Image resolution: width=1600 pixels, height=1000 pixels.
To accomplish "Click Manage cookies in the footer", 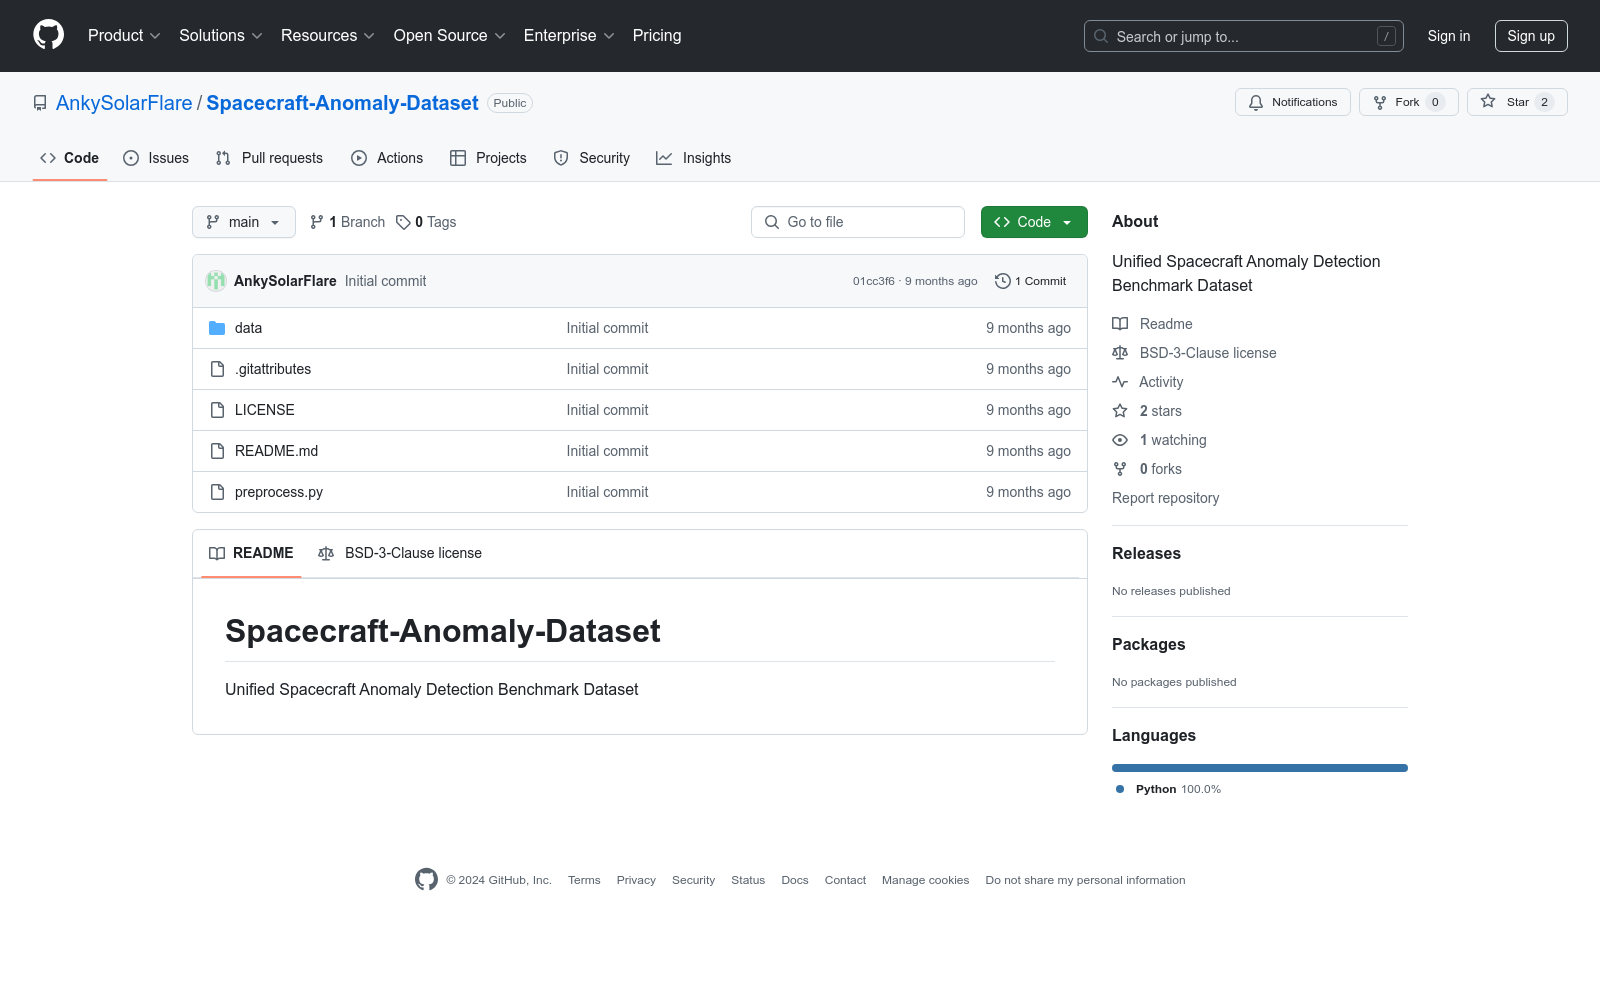I will [925, 880].
